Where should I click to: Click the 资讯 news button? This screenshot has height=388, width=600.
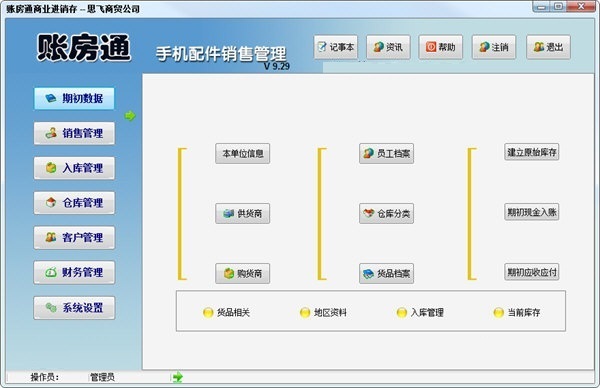388,47
